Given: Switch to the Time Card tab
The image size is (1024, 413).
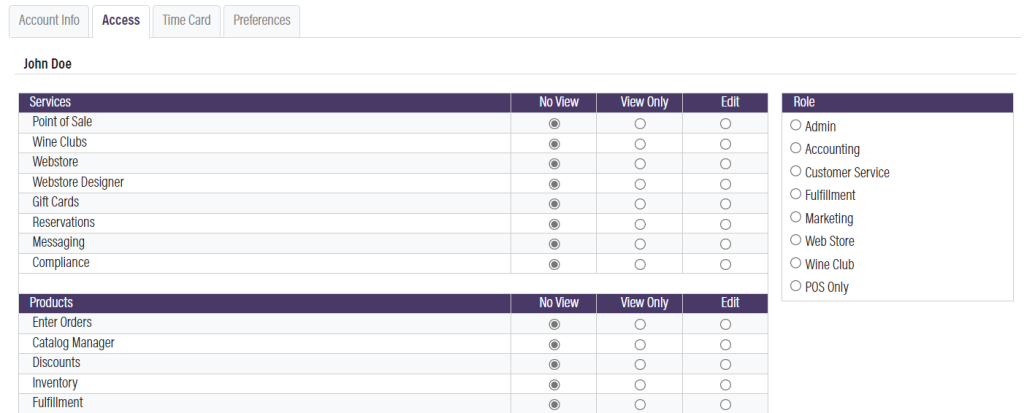Looking at the screenshot, I should pos(186,20).
